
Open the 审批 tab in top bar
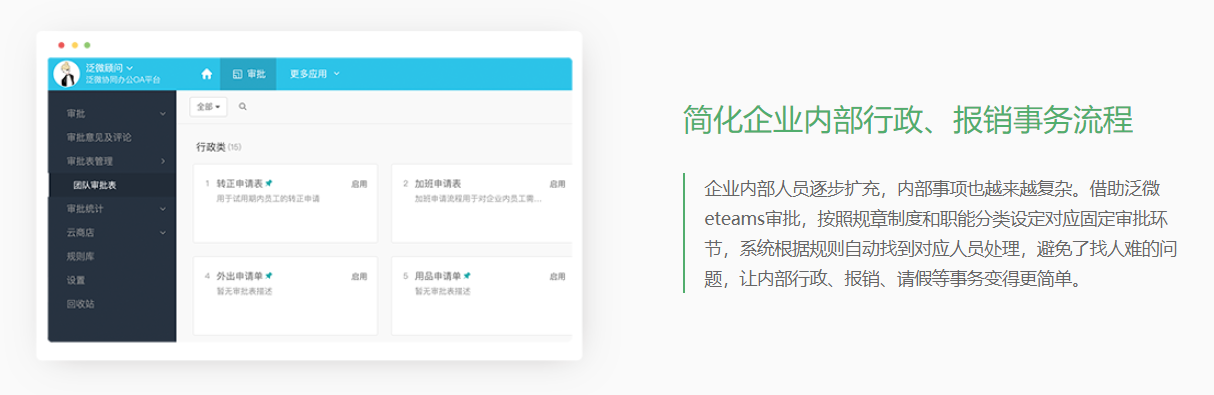248,74
